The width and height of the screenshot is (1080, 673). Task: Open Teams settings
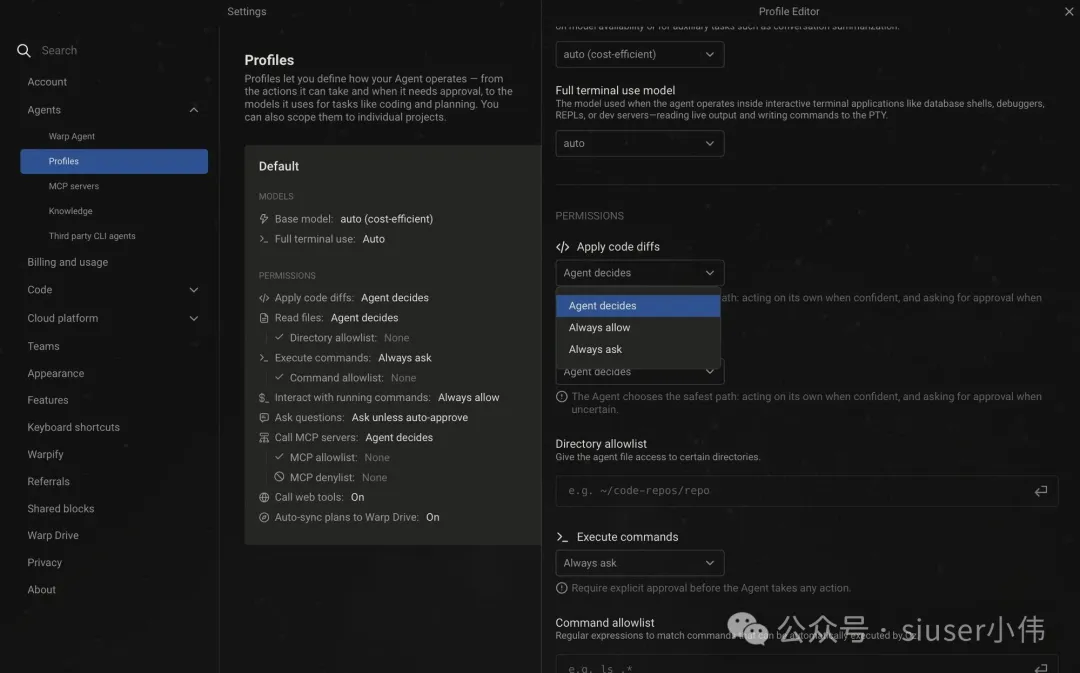(43, 346)
